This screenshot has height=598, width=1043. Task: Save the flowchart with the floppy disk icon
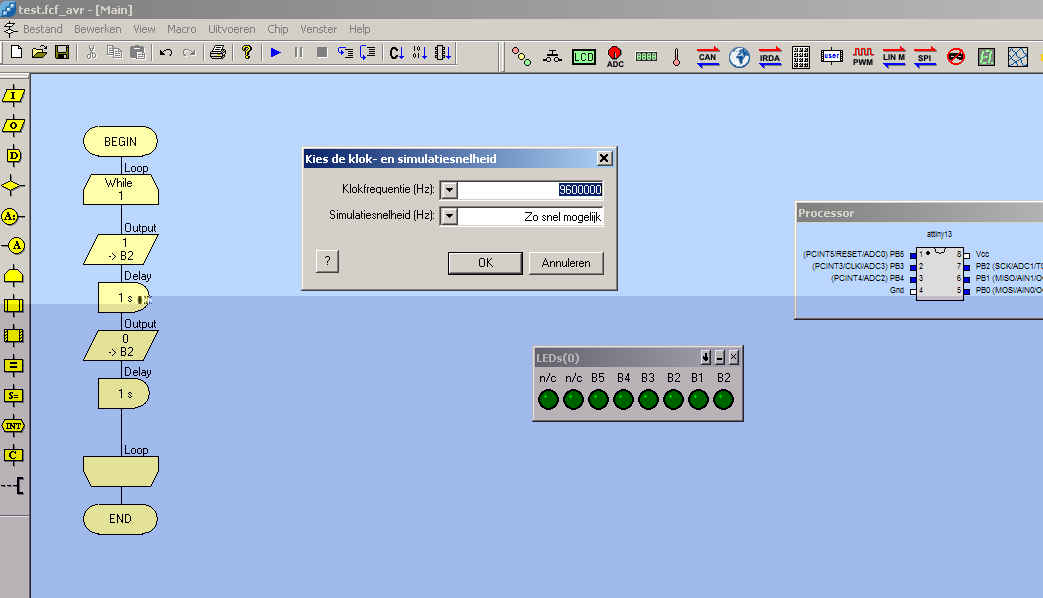62,53
